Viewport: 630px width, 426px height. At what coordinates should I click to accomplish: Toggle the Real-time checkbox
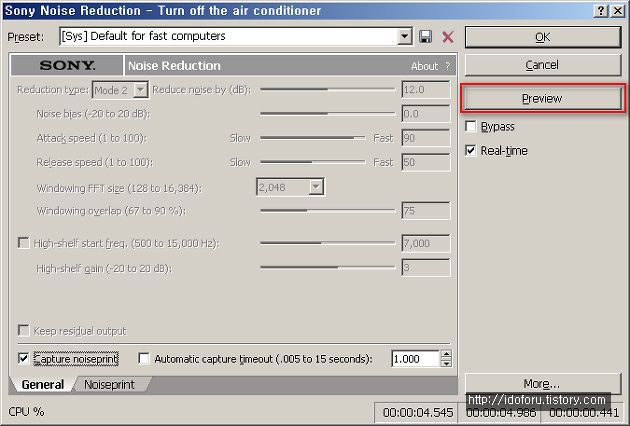point(470,151)
